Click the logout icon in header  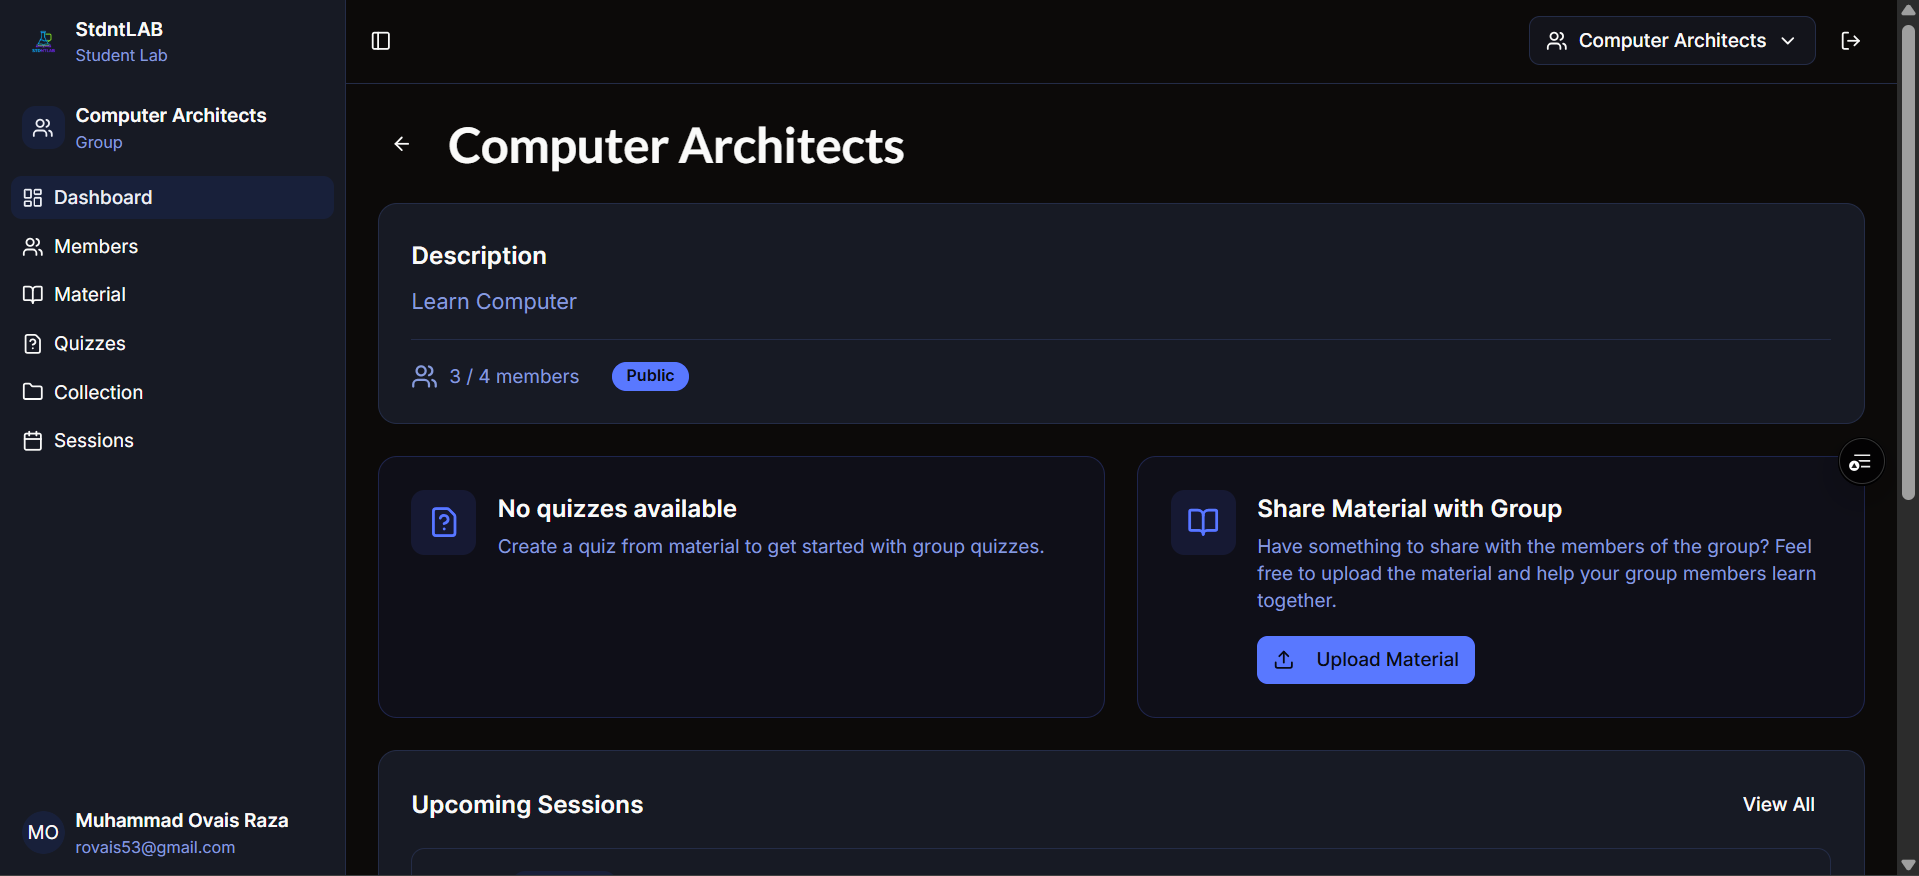(1851, 41)
